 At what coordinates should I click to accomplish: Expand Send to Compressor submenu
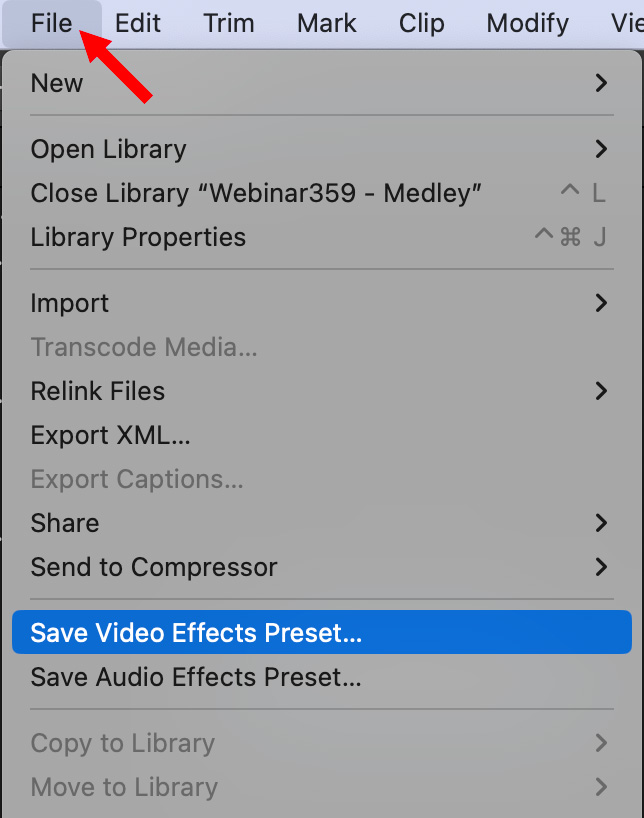point(154,567)
